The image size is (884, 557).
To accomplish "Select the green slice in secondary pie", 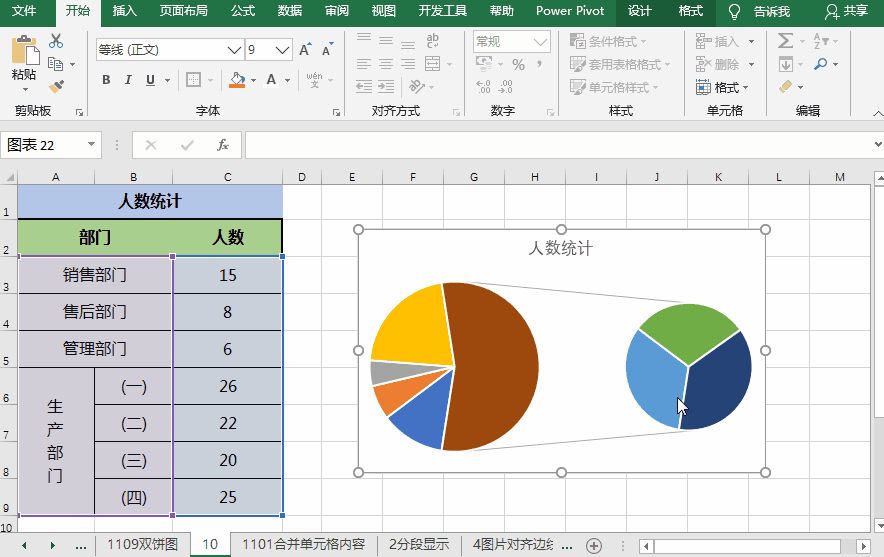I will [687, 325].
